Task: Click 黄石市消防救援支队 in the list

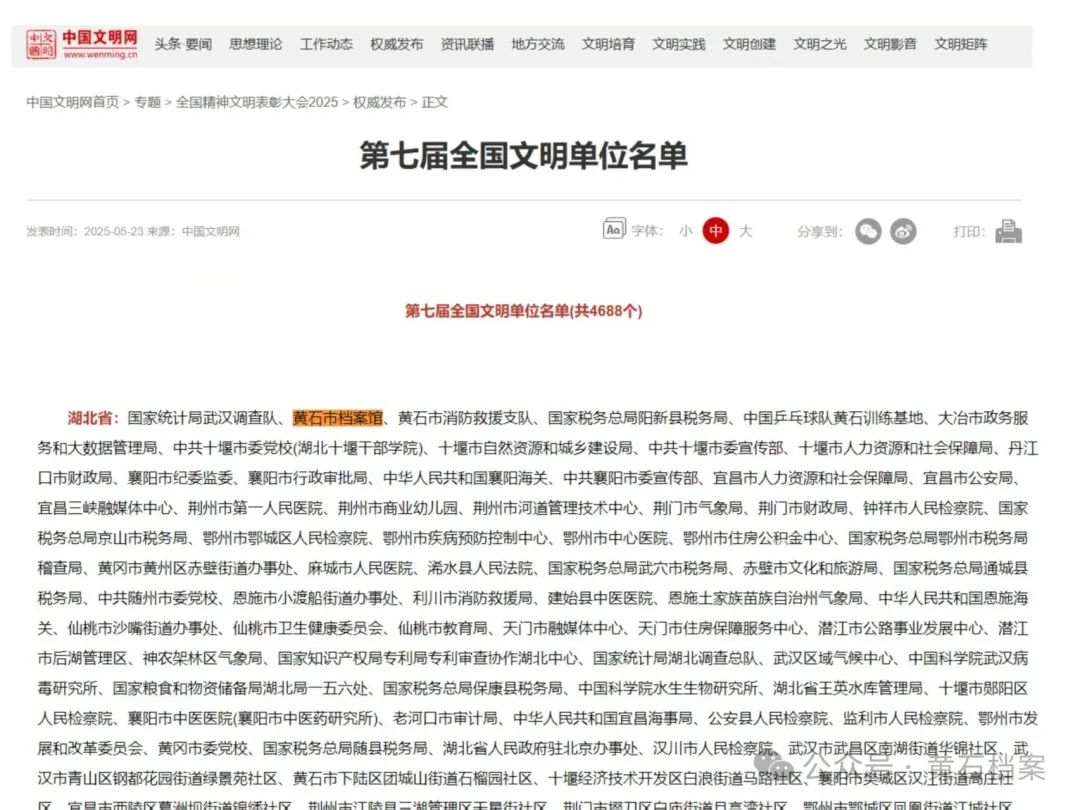Action: tap(466, 418)
